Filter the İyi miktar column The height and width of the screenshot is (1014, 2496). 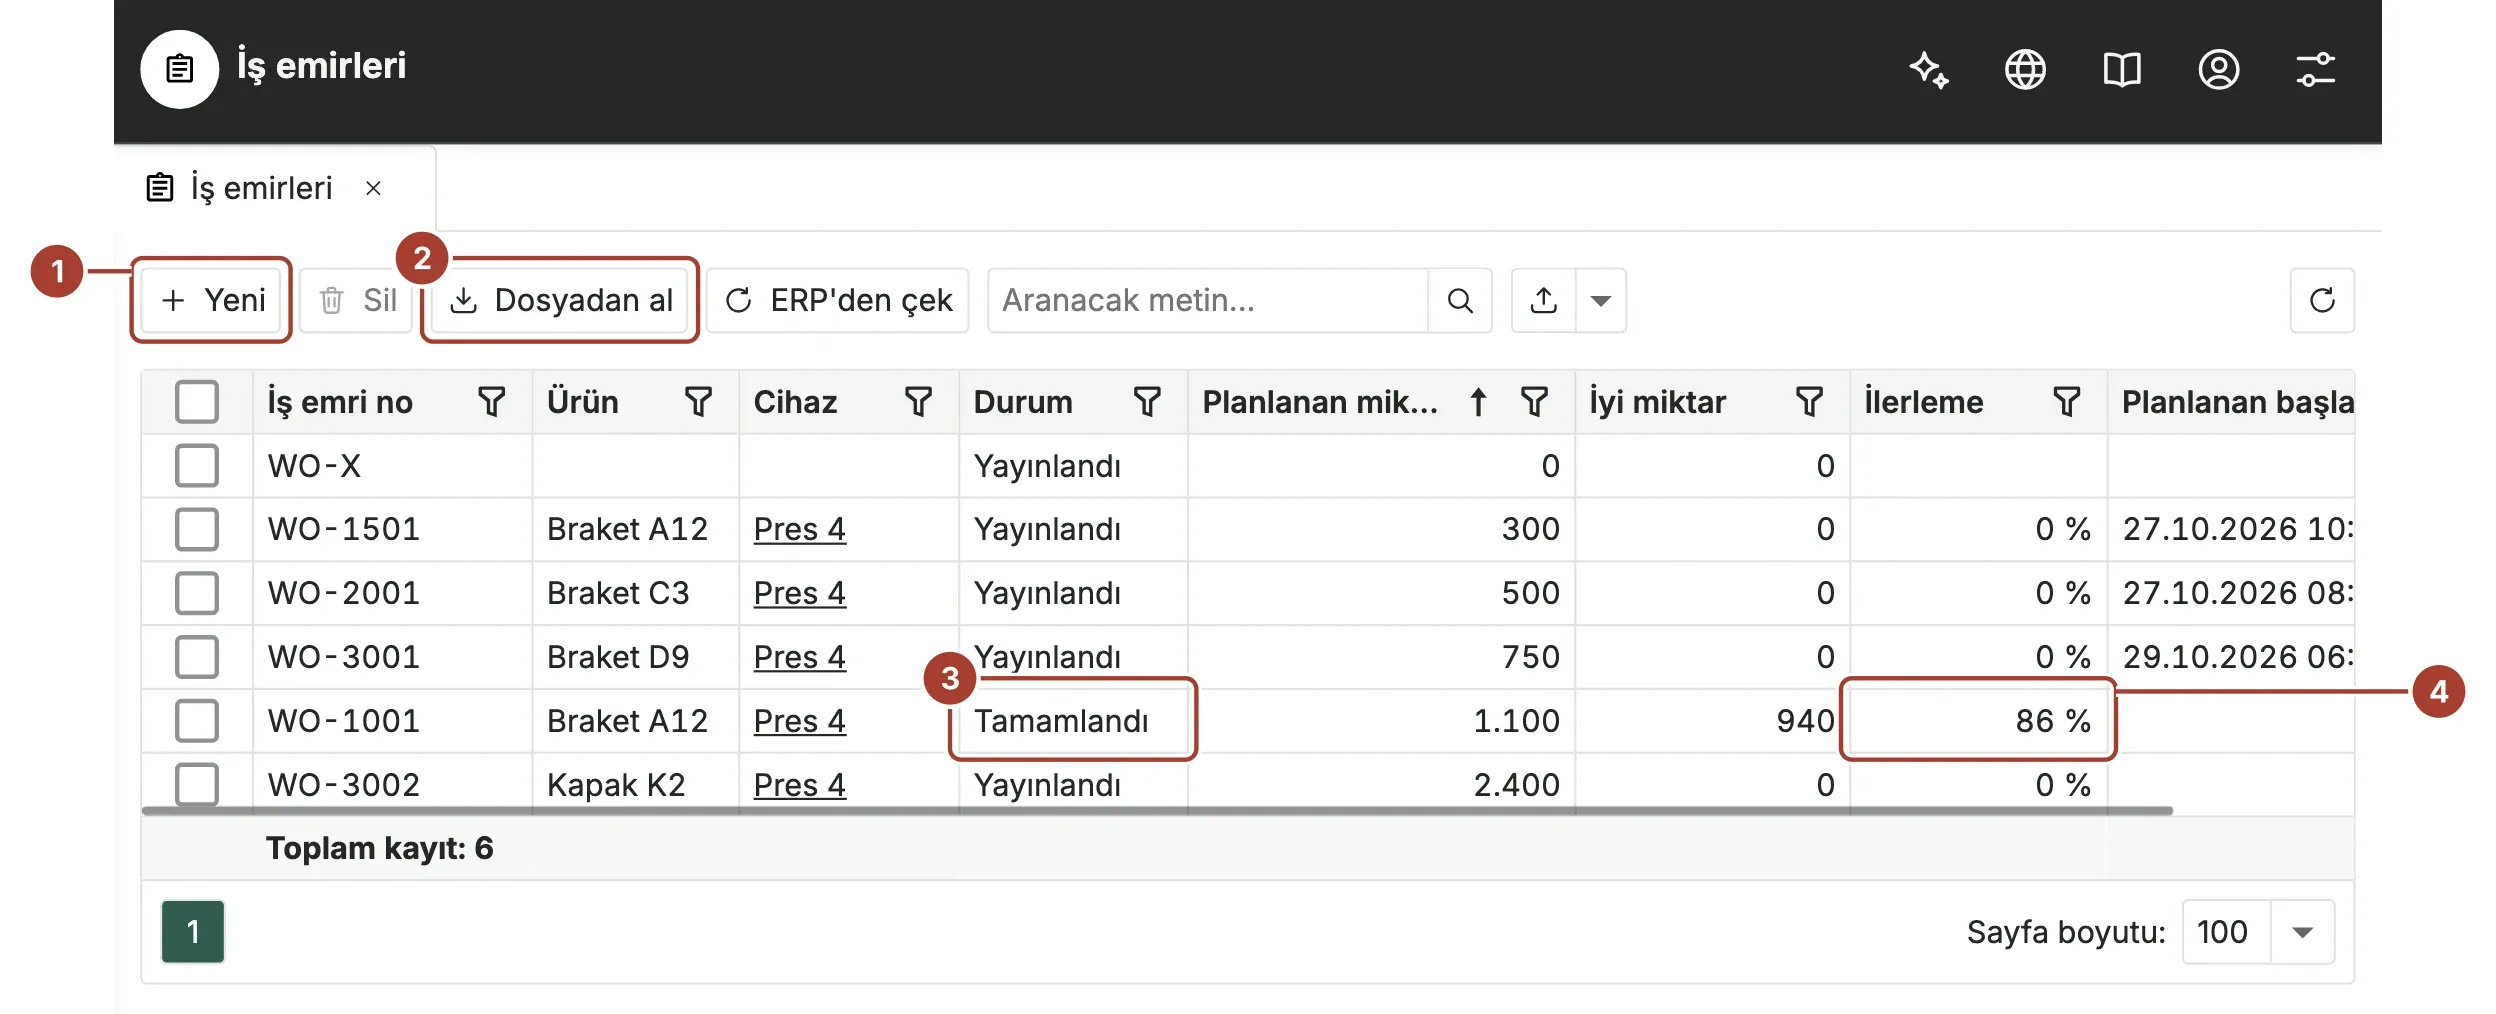(x=1809, y=402)
